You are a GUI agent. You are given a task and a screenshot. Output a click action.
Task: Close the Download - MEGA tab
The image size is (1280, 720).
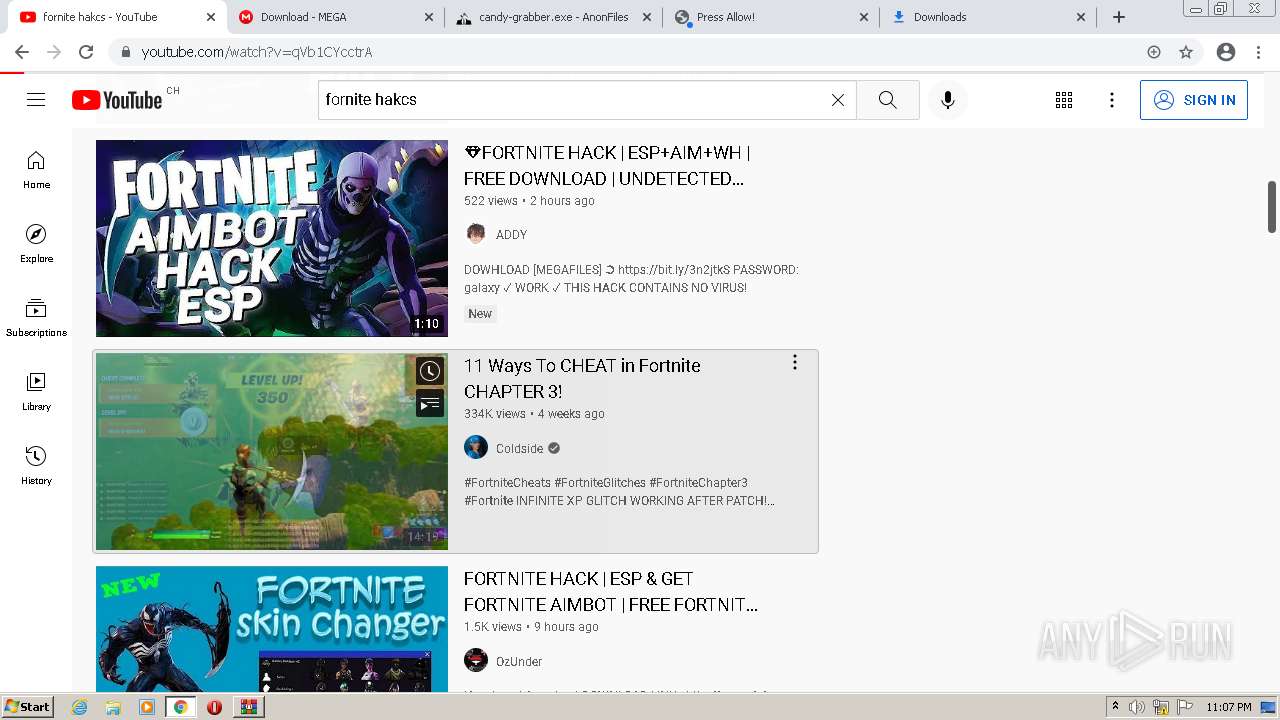(429, 17)
